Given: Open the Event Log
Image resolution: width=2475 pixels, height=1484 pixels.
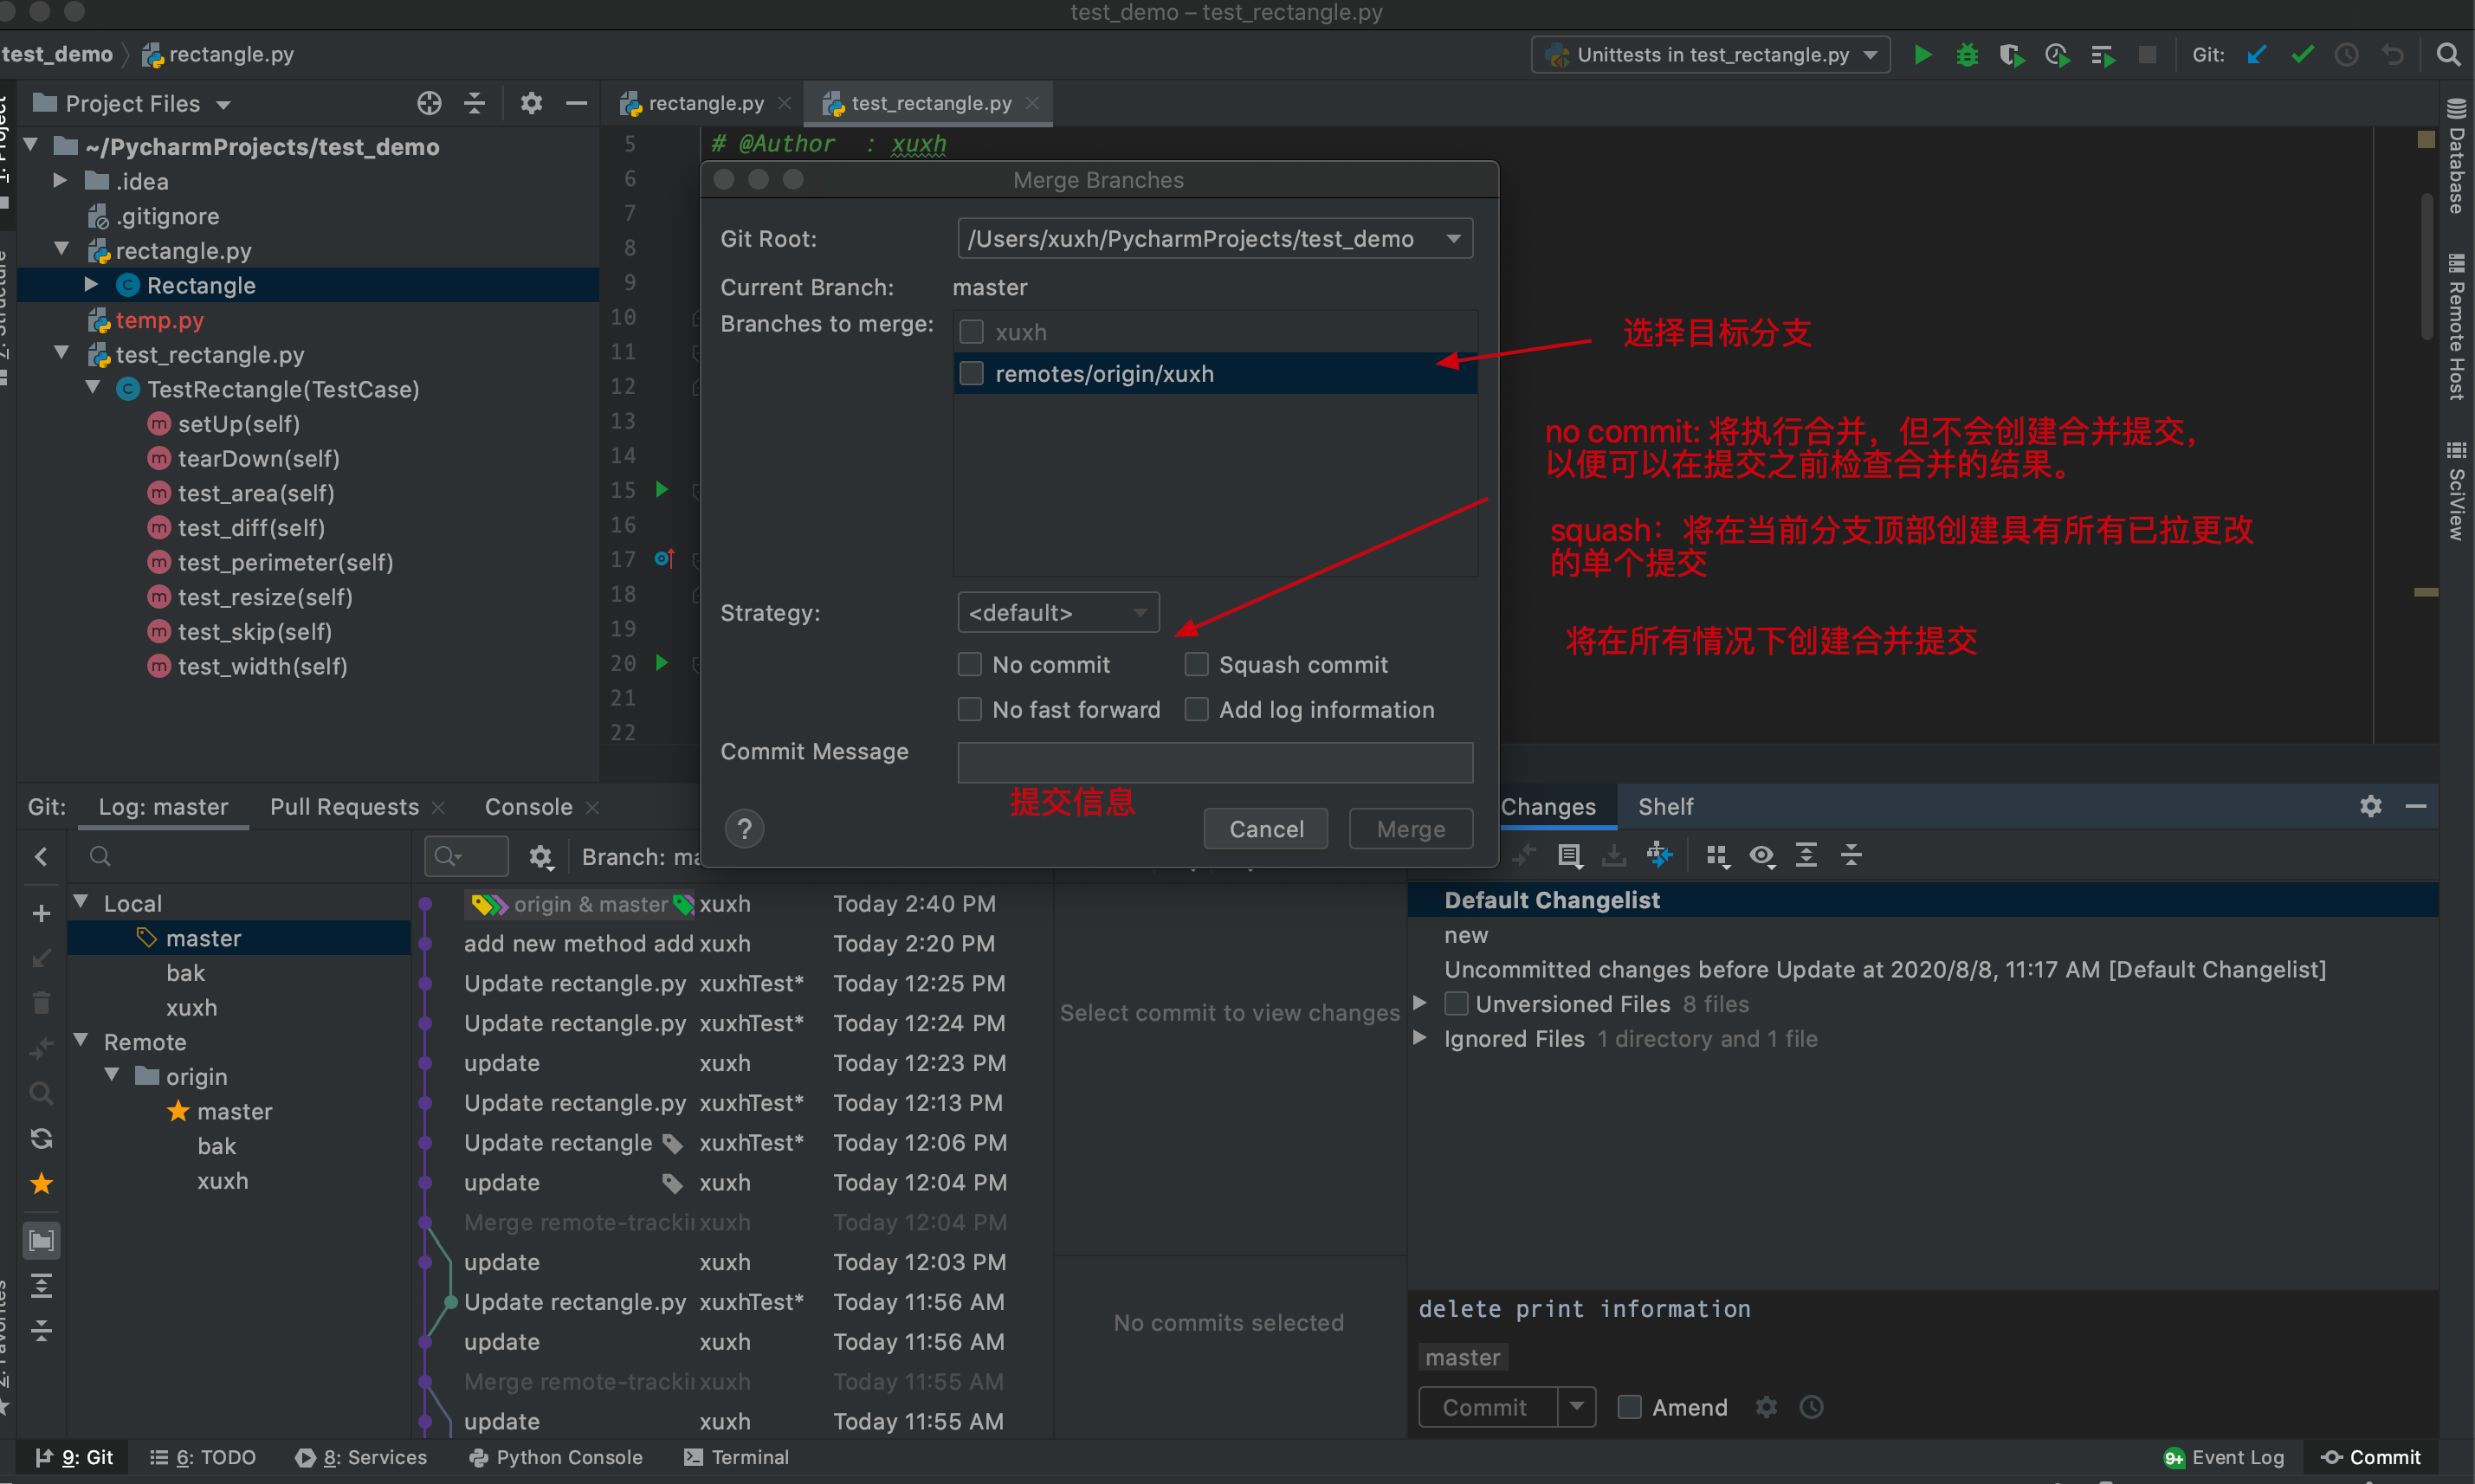Looking at the screenshot, I should (2224, 1457).
